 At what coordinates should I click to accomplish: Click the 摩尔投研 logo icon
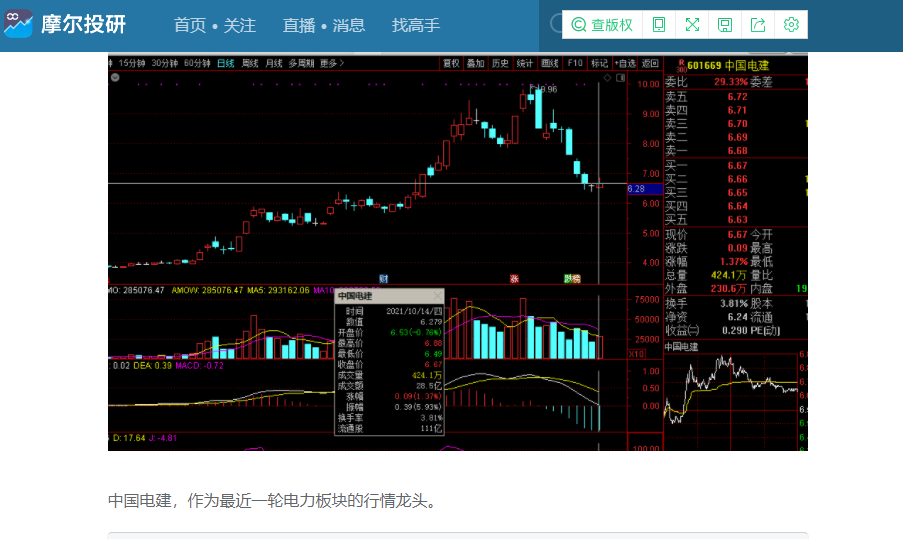coord(18,24)
